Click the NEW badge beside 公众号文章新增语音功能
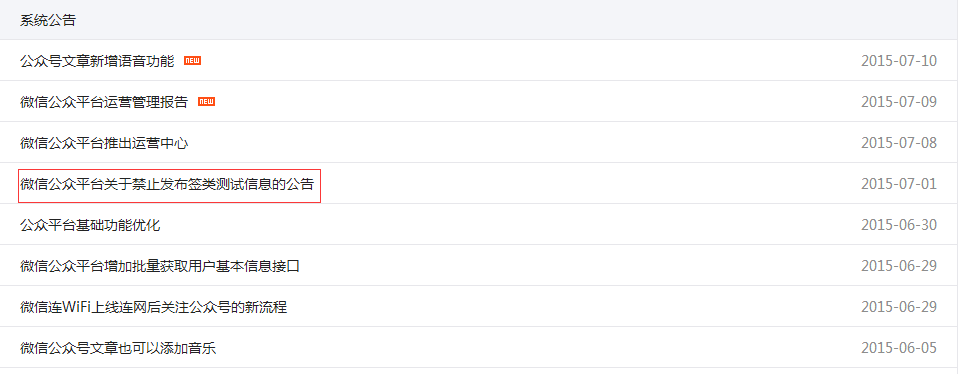Viewport: 962px width, 374px height. pyautogui.click(x=193, y=61)
